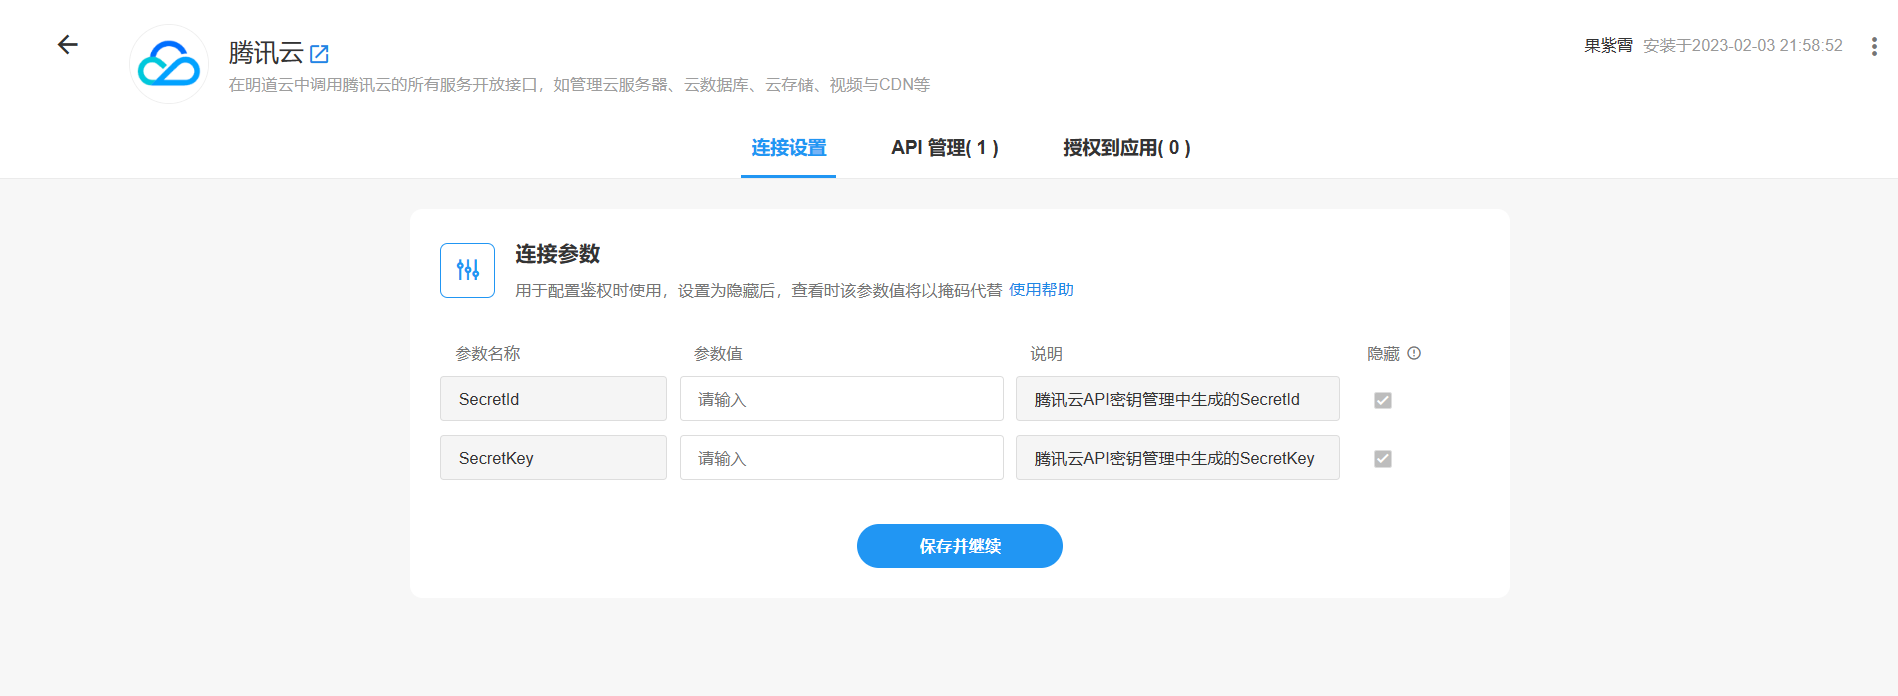Click the SecretId value input field

pyautogui.click(x=841, y=399)
